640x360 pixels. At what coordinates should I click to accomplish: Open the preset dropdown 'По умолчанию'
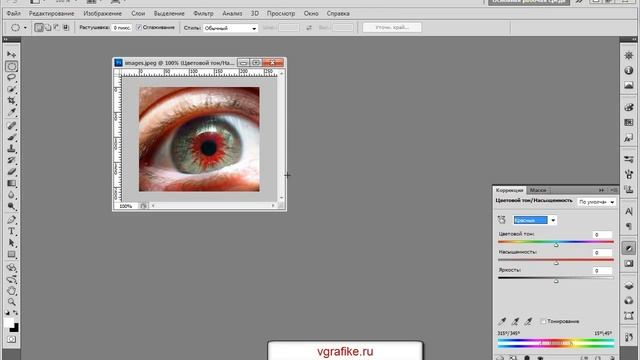tap(596, 202)
